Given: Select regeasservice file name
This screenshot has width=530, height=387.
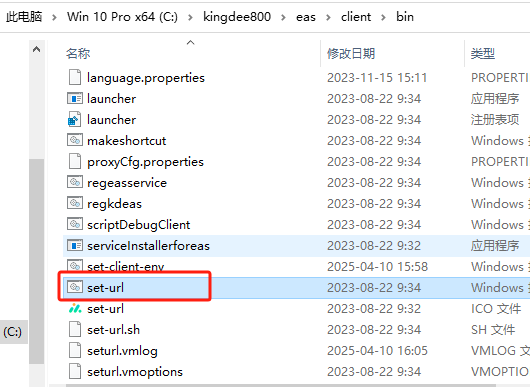Looking at the screenshot, I should click(127, 183).
